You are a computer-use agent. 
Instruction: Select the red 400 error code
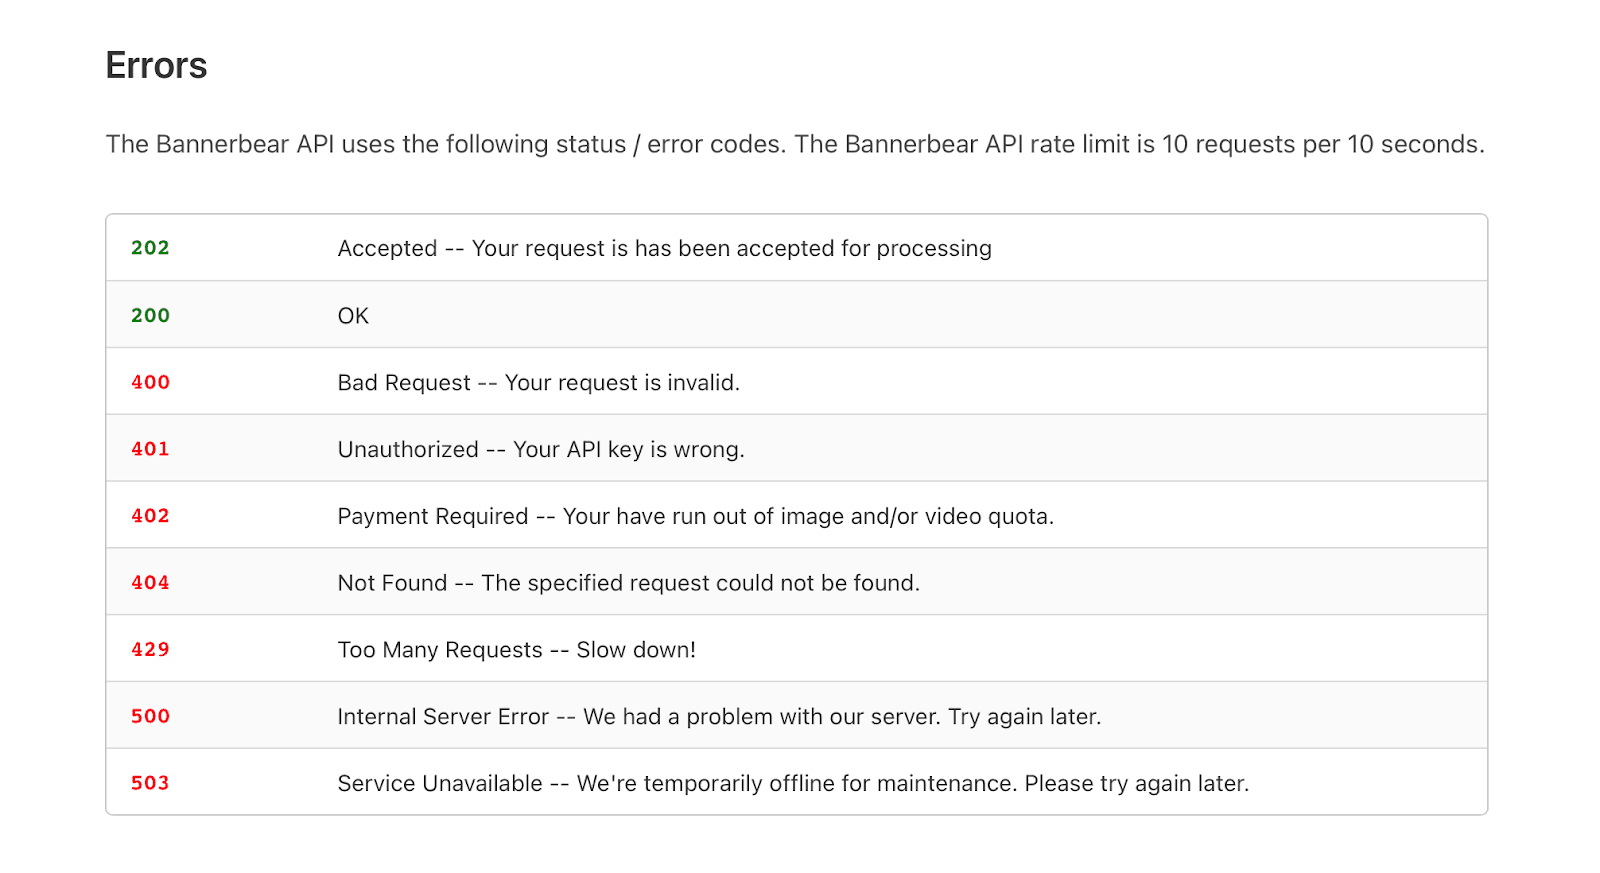tap(150, 382)
